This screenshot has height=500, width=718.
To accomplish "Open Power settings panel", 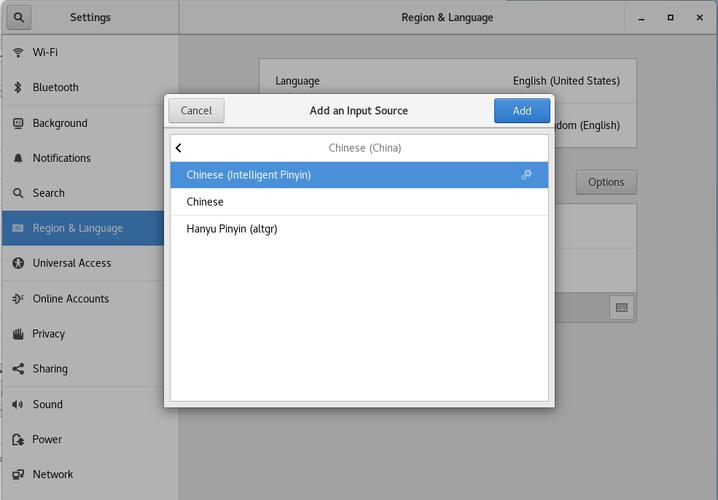I will pyautogui.click(x=90, y=439).
